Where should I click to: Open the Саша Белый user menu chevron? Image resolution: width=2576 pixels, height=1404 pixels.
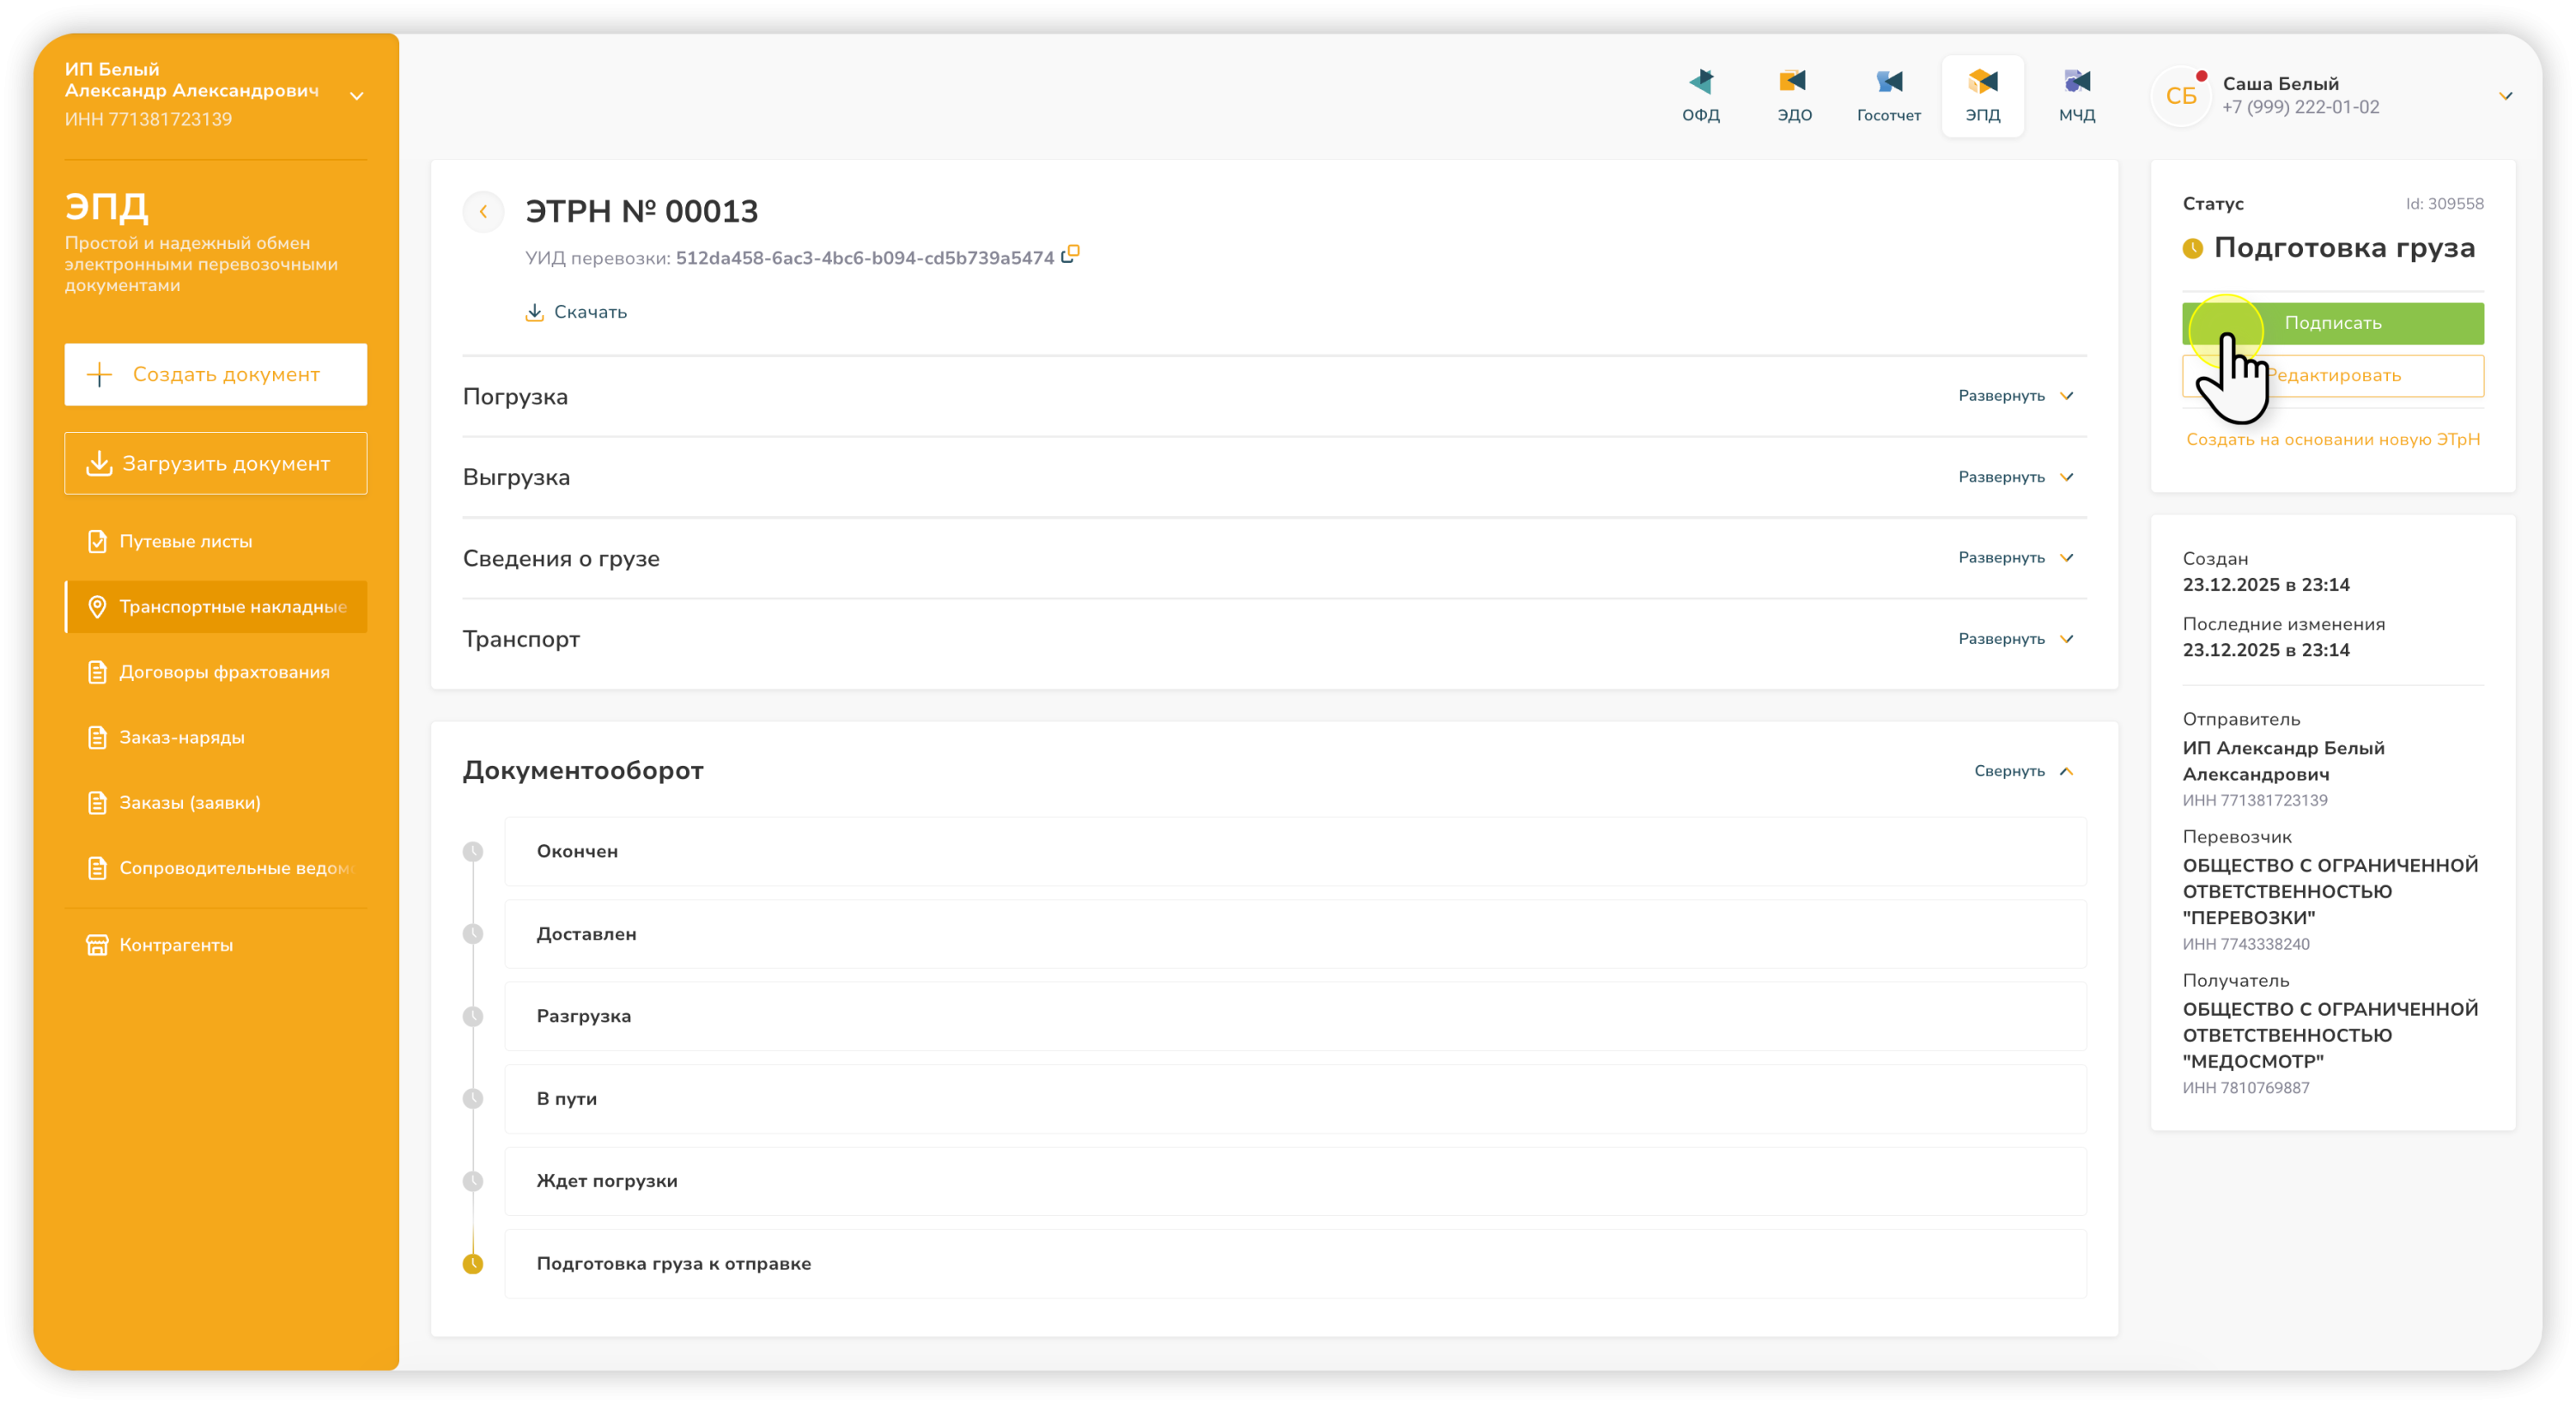click(x=2505, y=96)
